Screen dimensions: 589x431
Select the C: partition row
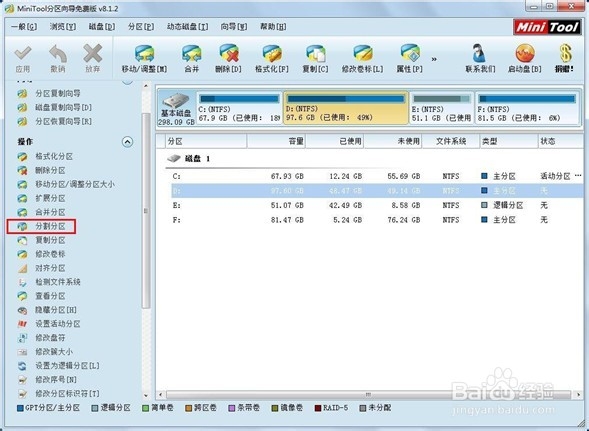[x=377, y=176]
